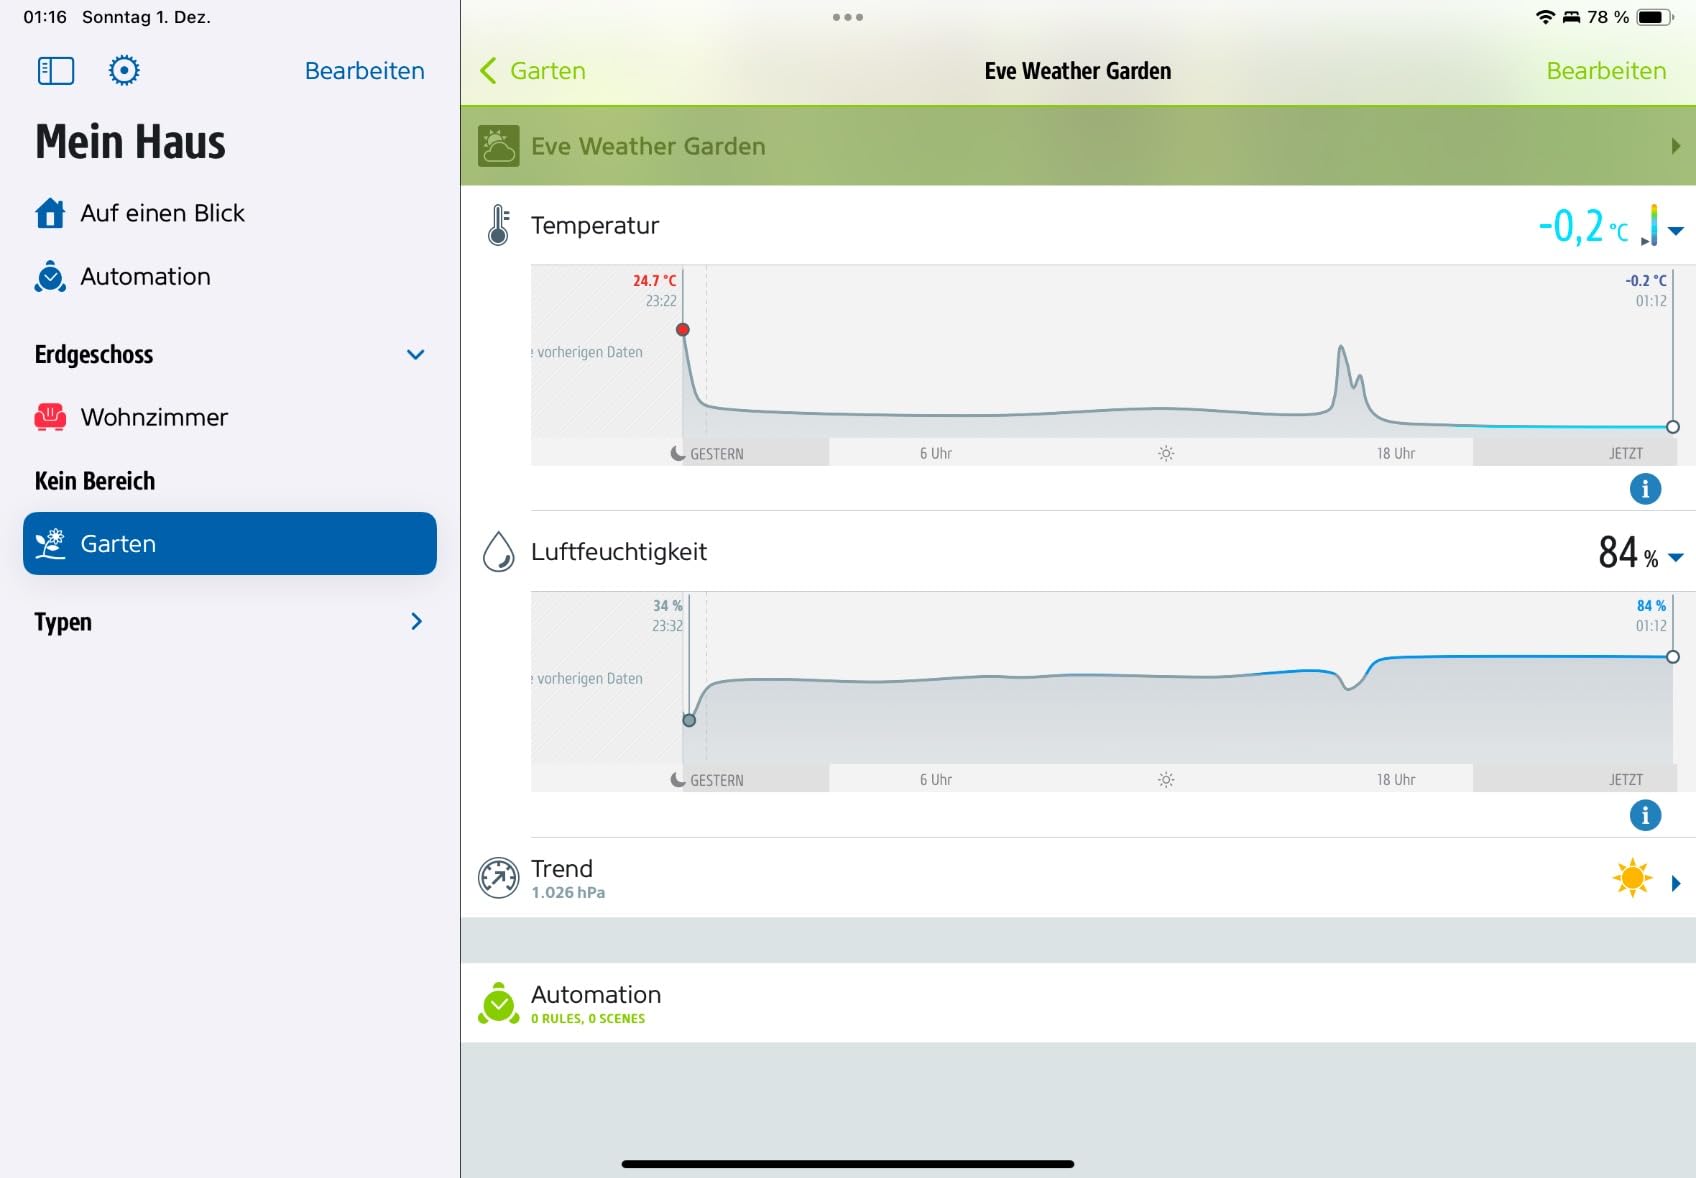Tap Bearbeiten in the sidebar
The height and width of the screenshot is (1178, 1696).
[x=365, y=71]
